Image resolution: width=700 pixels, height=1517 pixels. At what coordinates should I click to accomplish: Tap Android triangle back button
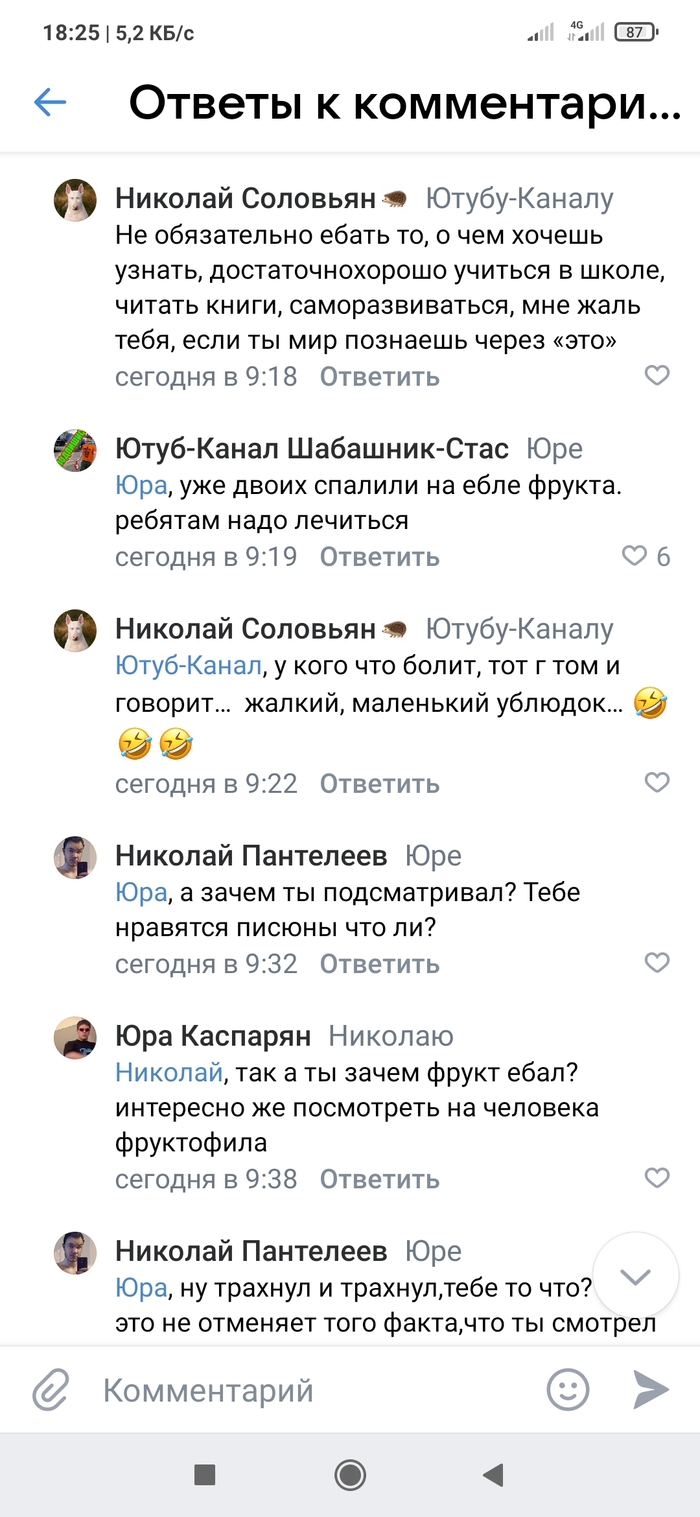[492, 1474]
